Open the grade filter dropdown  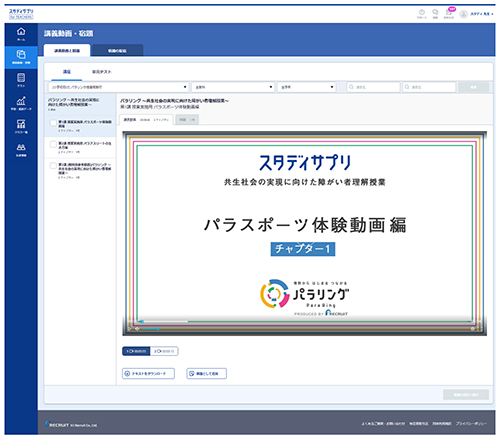point(307,87)
